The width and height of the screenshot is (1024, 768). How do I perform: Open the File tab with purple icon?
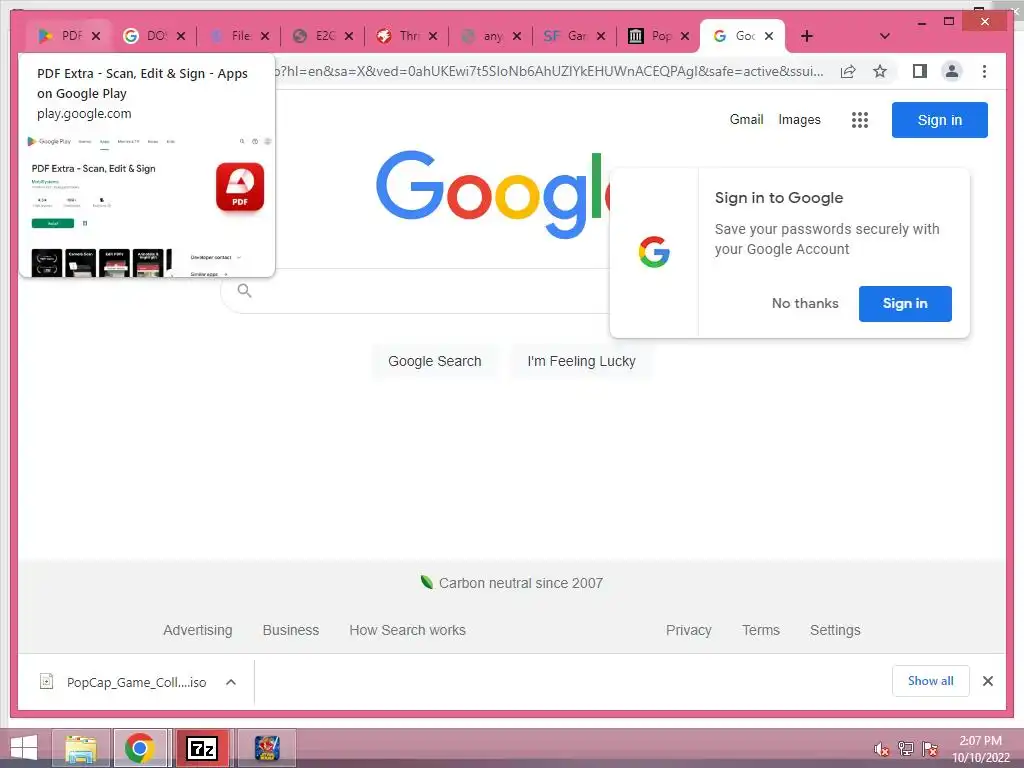point(230,36)
